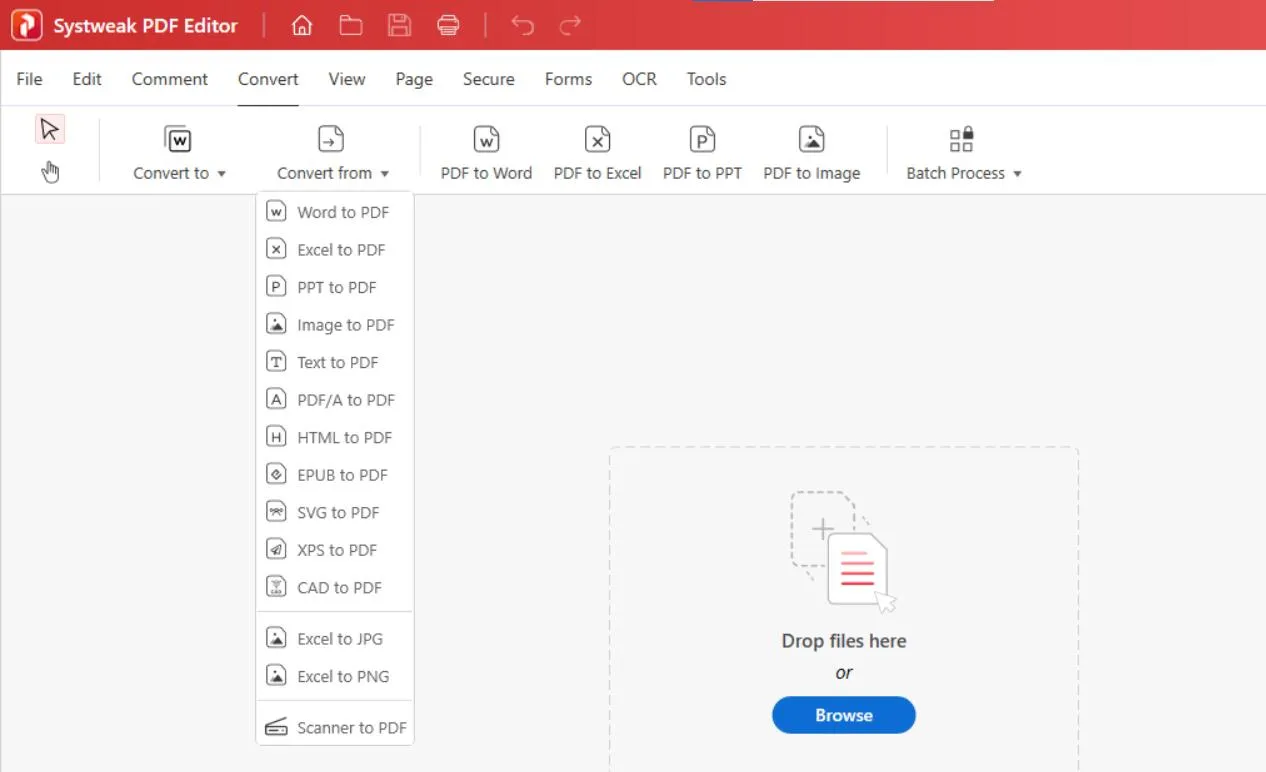
Task: Click the Drop files here area
Action: point(843,641)
